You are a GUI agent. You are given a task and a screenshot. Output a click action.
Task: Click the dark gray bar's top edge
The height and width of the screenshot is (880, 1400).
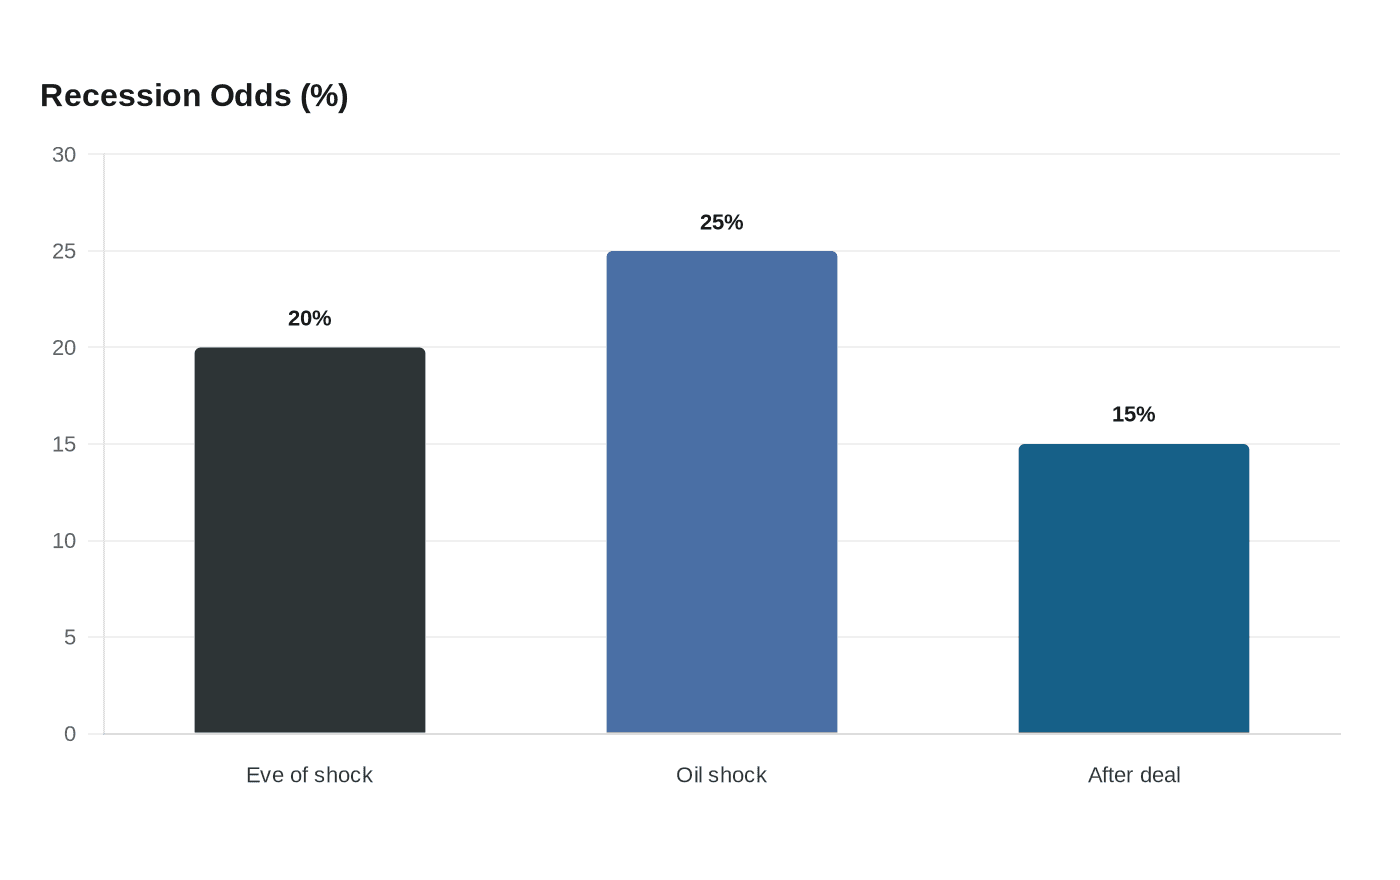coord(310,348)
